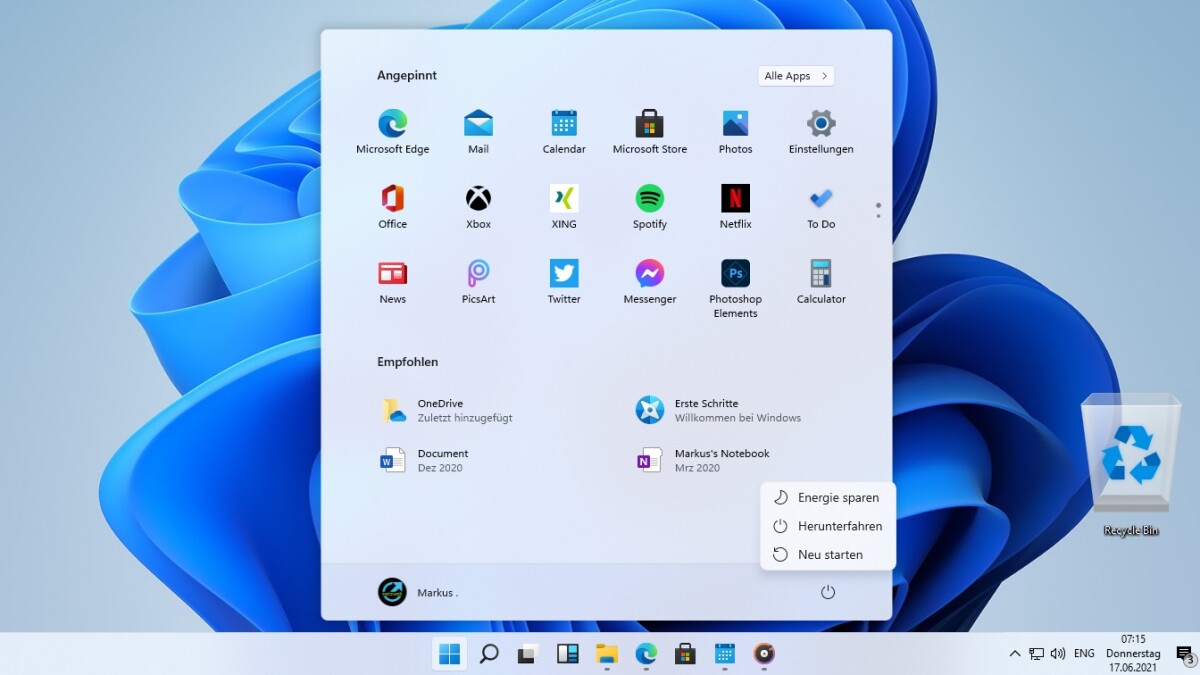
Task: Click the pinned apps page indicator dots
Action: (x=878, y=210)
